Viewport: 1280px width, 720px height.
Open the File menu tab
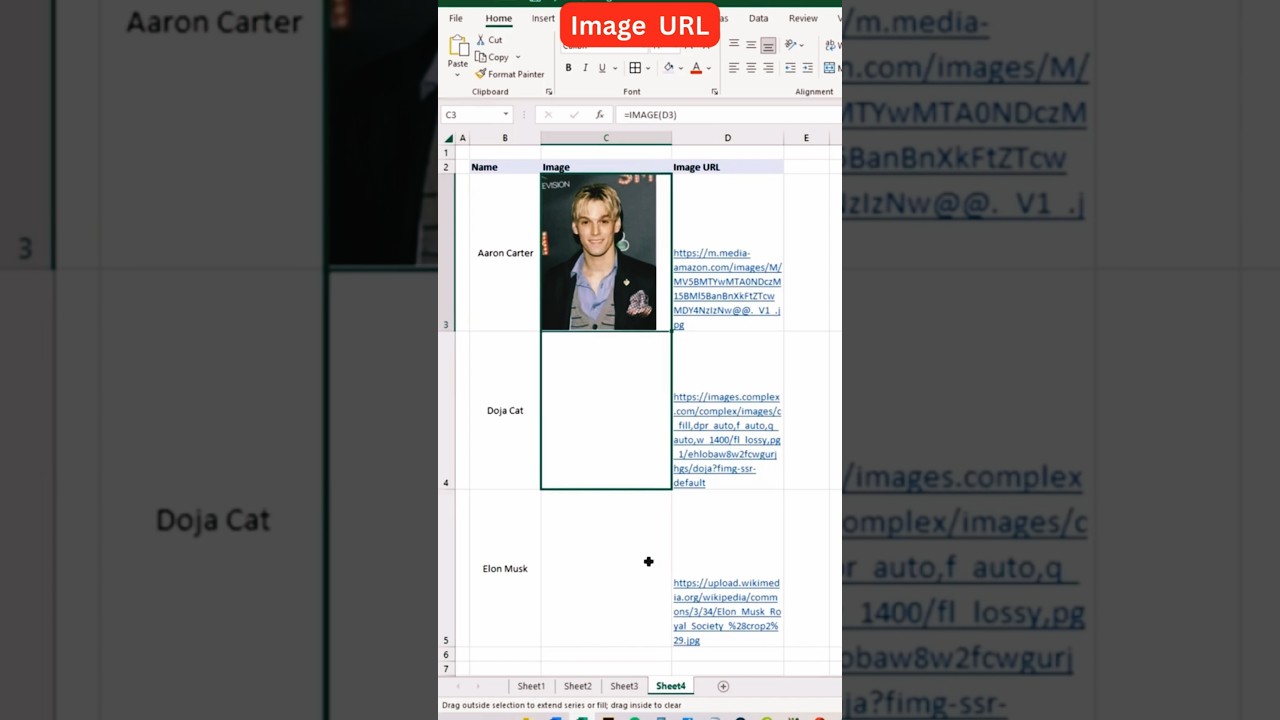coord(455,18)
